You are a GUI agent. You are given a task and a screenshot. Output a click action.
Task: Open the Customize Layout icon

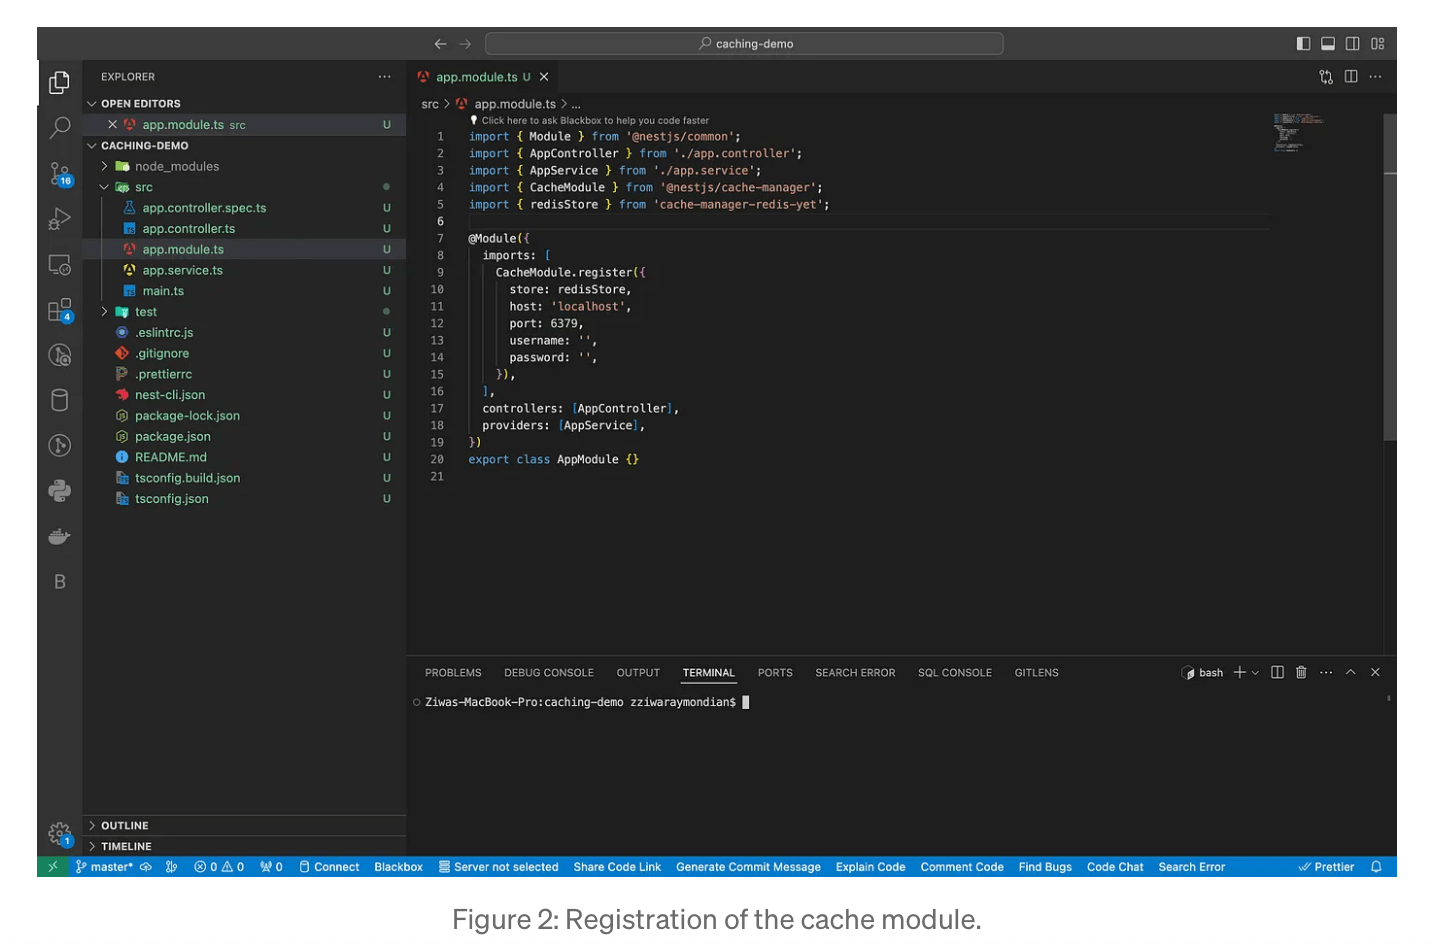pos(1378,44)
